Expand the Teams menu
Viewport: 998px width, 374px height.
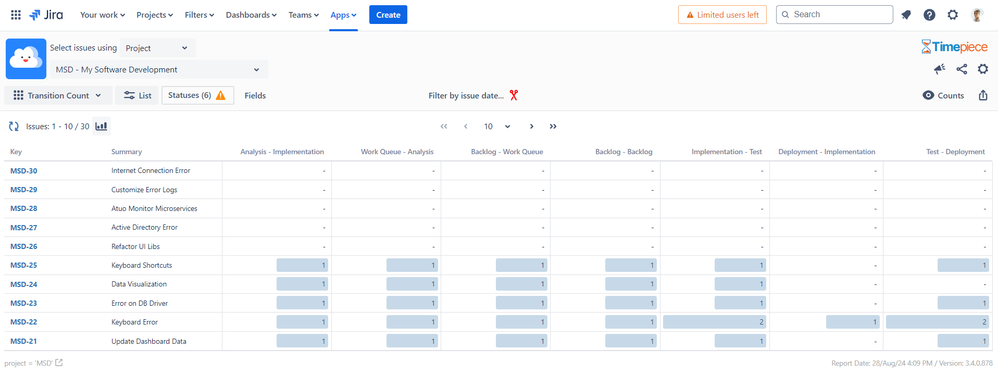click(304, 15)
